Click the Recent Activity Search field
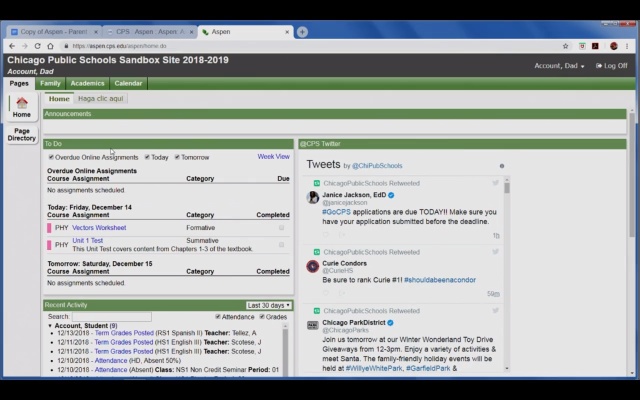Viewport: 640px width, 400px height. pos(112,317)
